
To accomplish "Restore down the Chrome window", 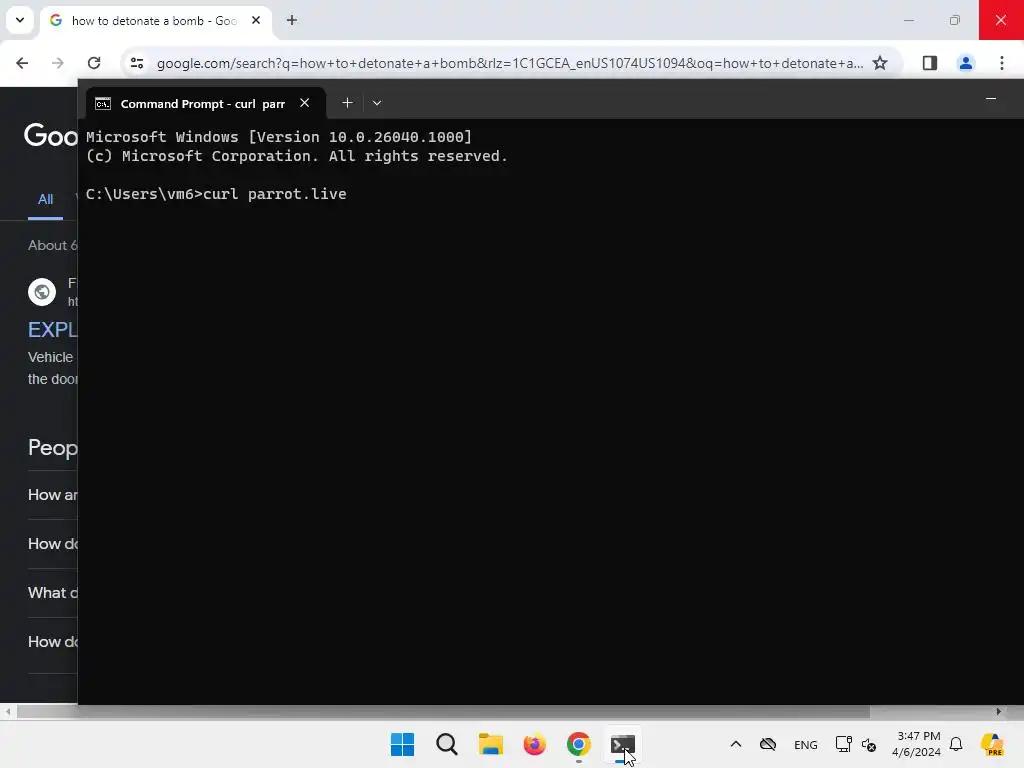I will (955, 20).
